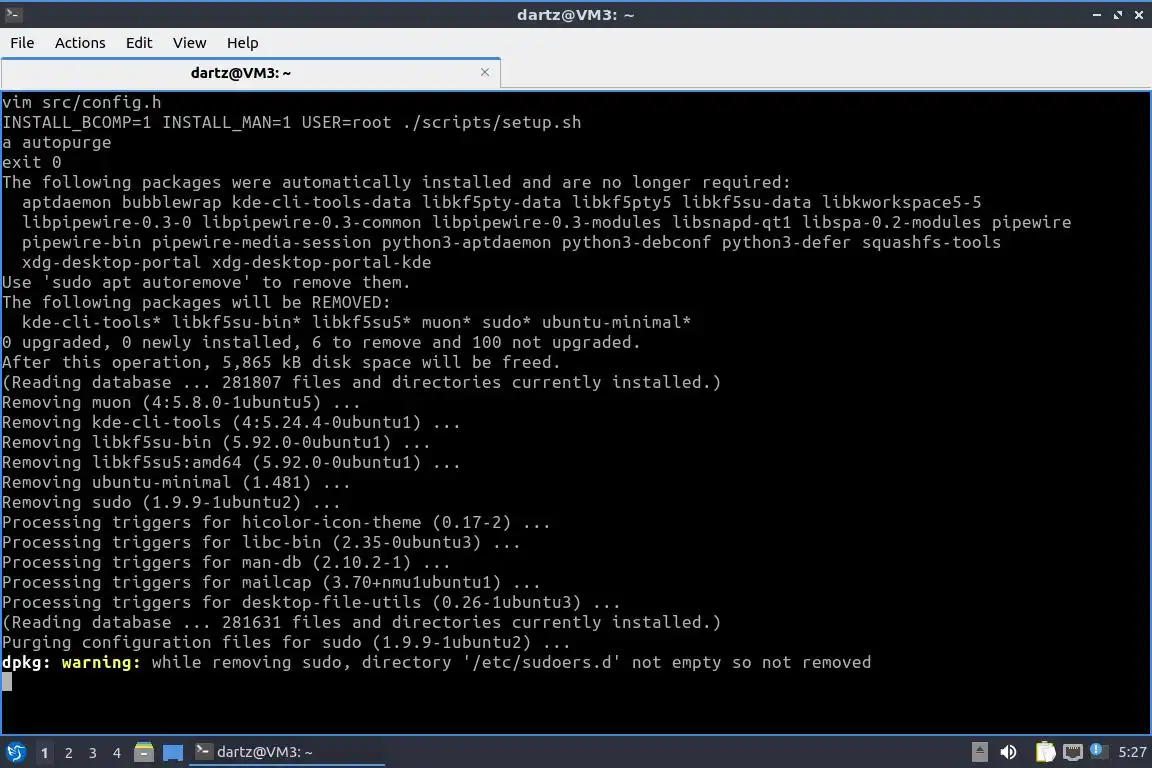Click 'Processing triggers for hicolor-icon-theme' line
This screenshot has height=768, width=1152.
[x=276, y=523]
